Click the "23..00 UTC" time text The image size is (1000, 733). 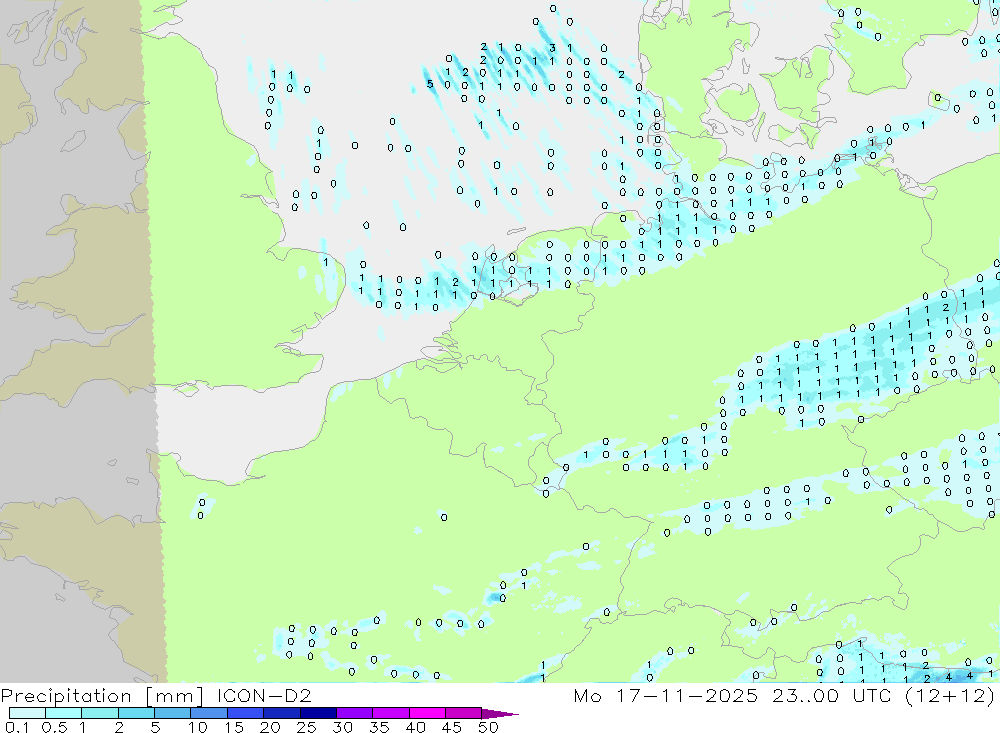point(832,695)
